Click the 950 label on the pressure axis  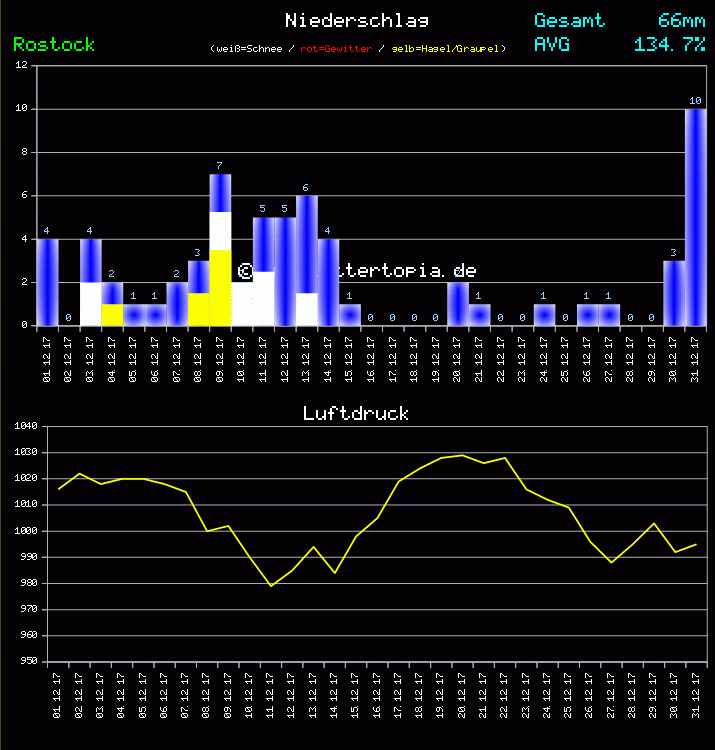tap(26, 661)
